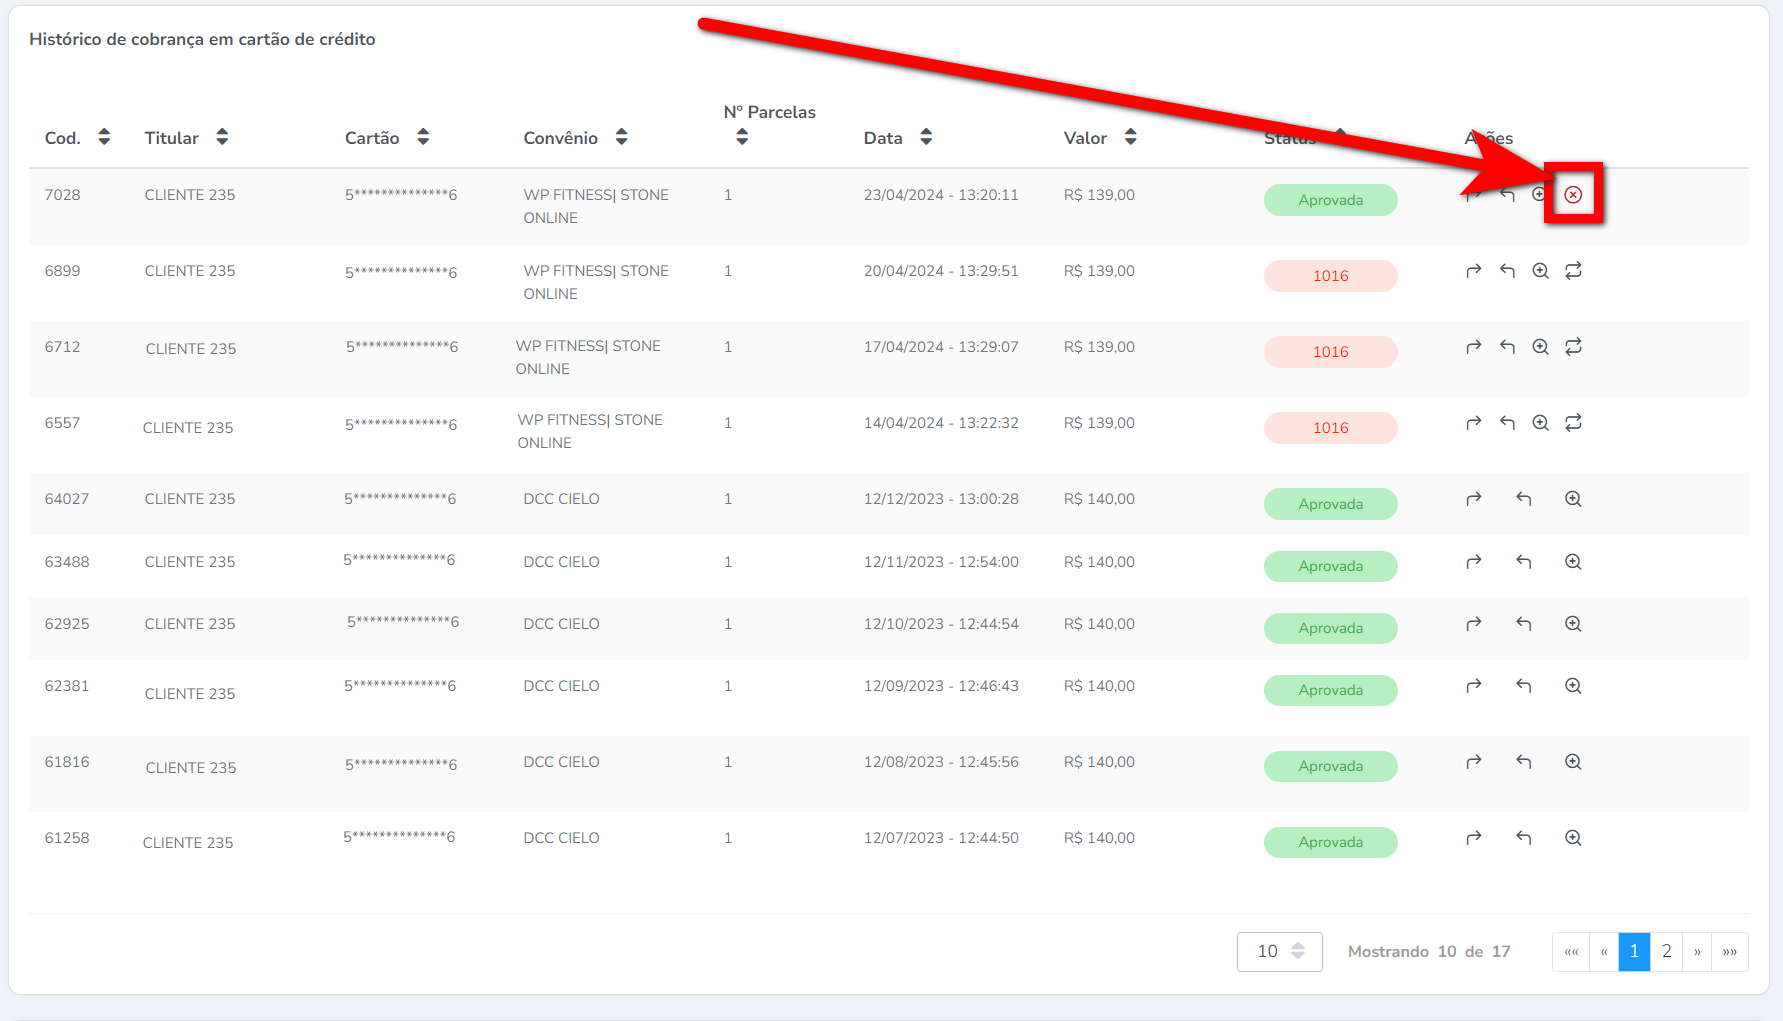Open the rows-per-page selector showing 10
The width and height of the screenshot is (1783, 1021).
1279,951
